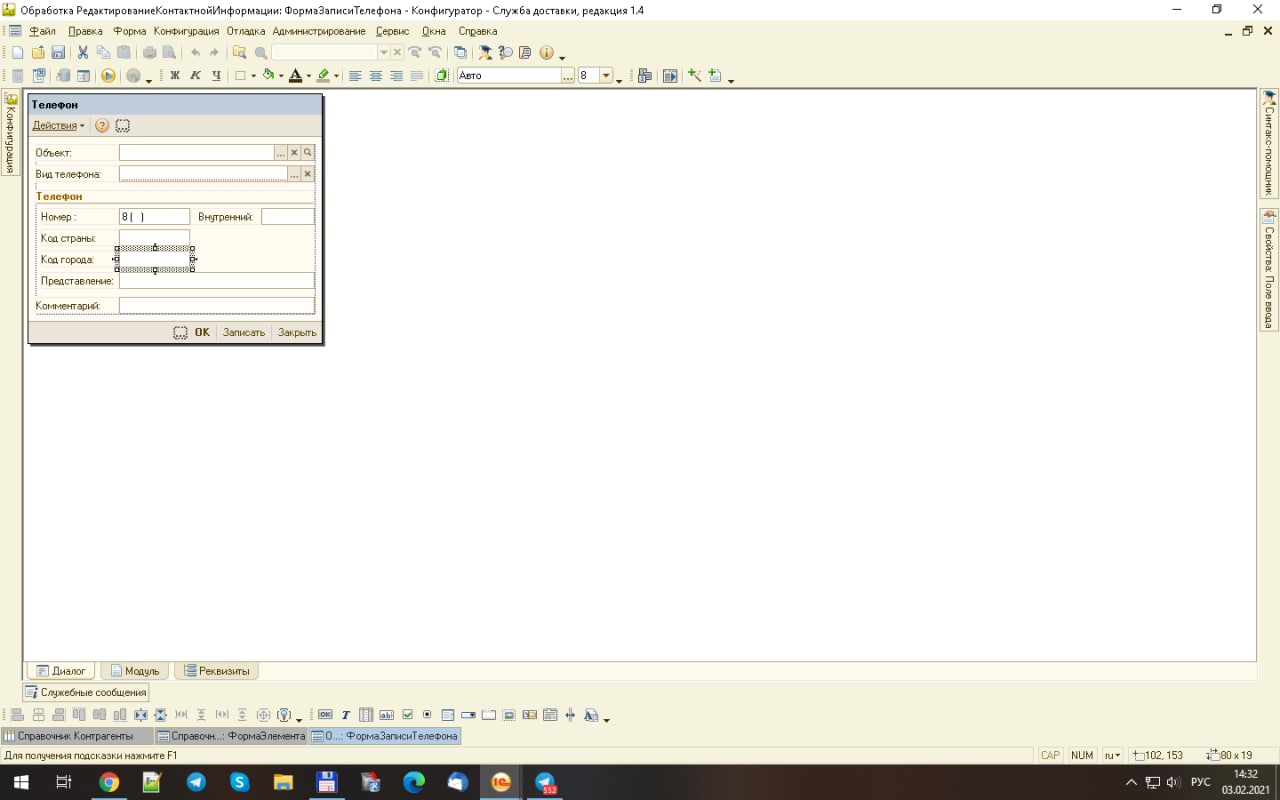Open the Файл menu
The height and width of the screenshot is (800, 1280).
[x=42, y=31]
